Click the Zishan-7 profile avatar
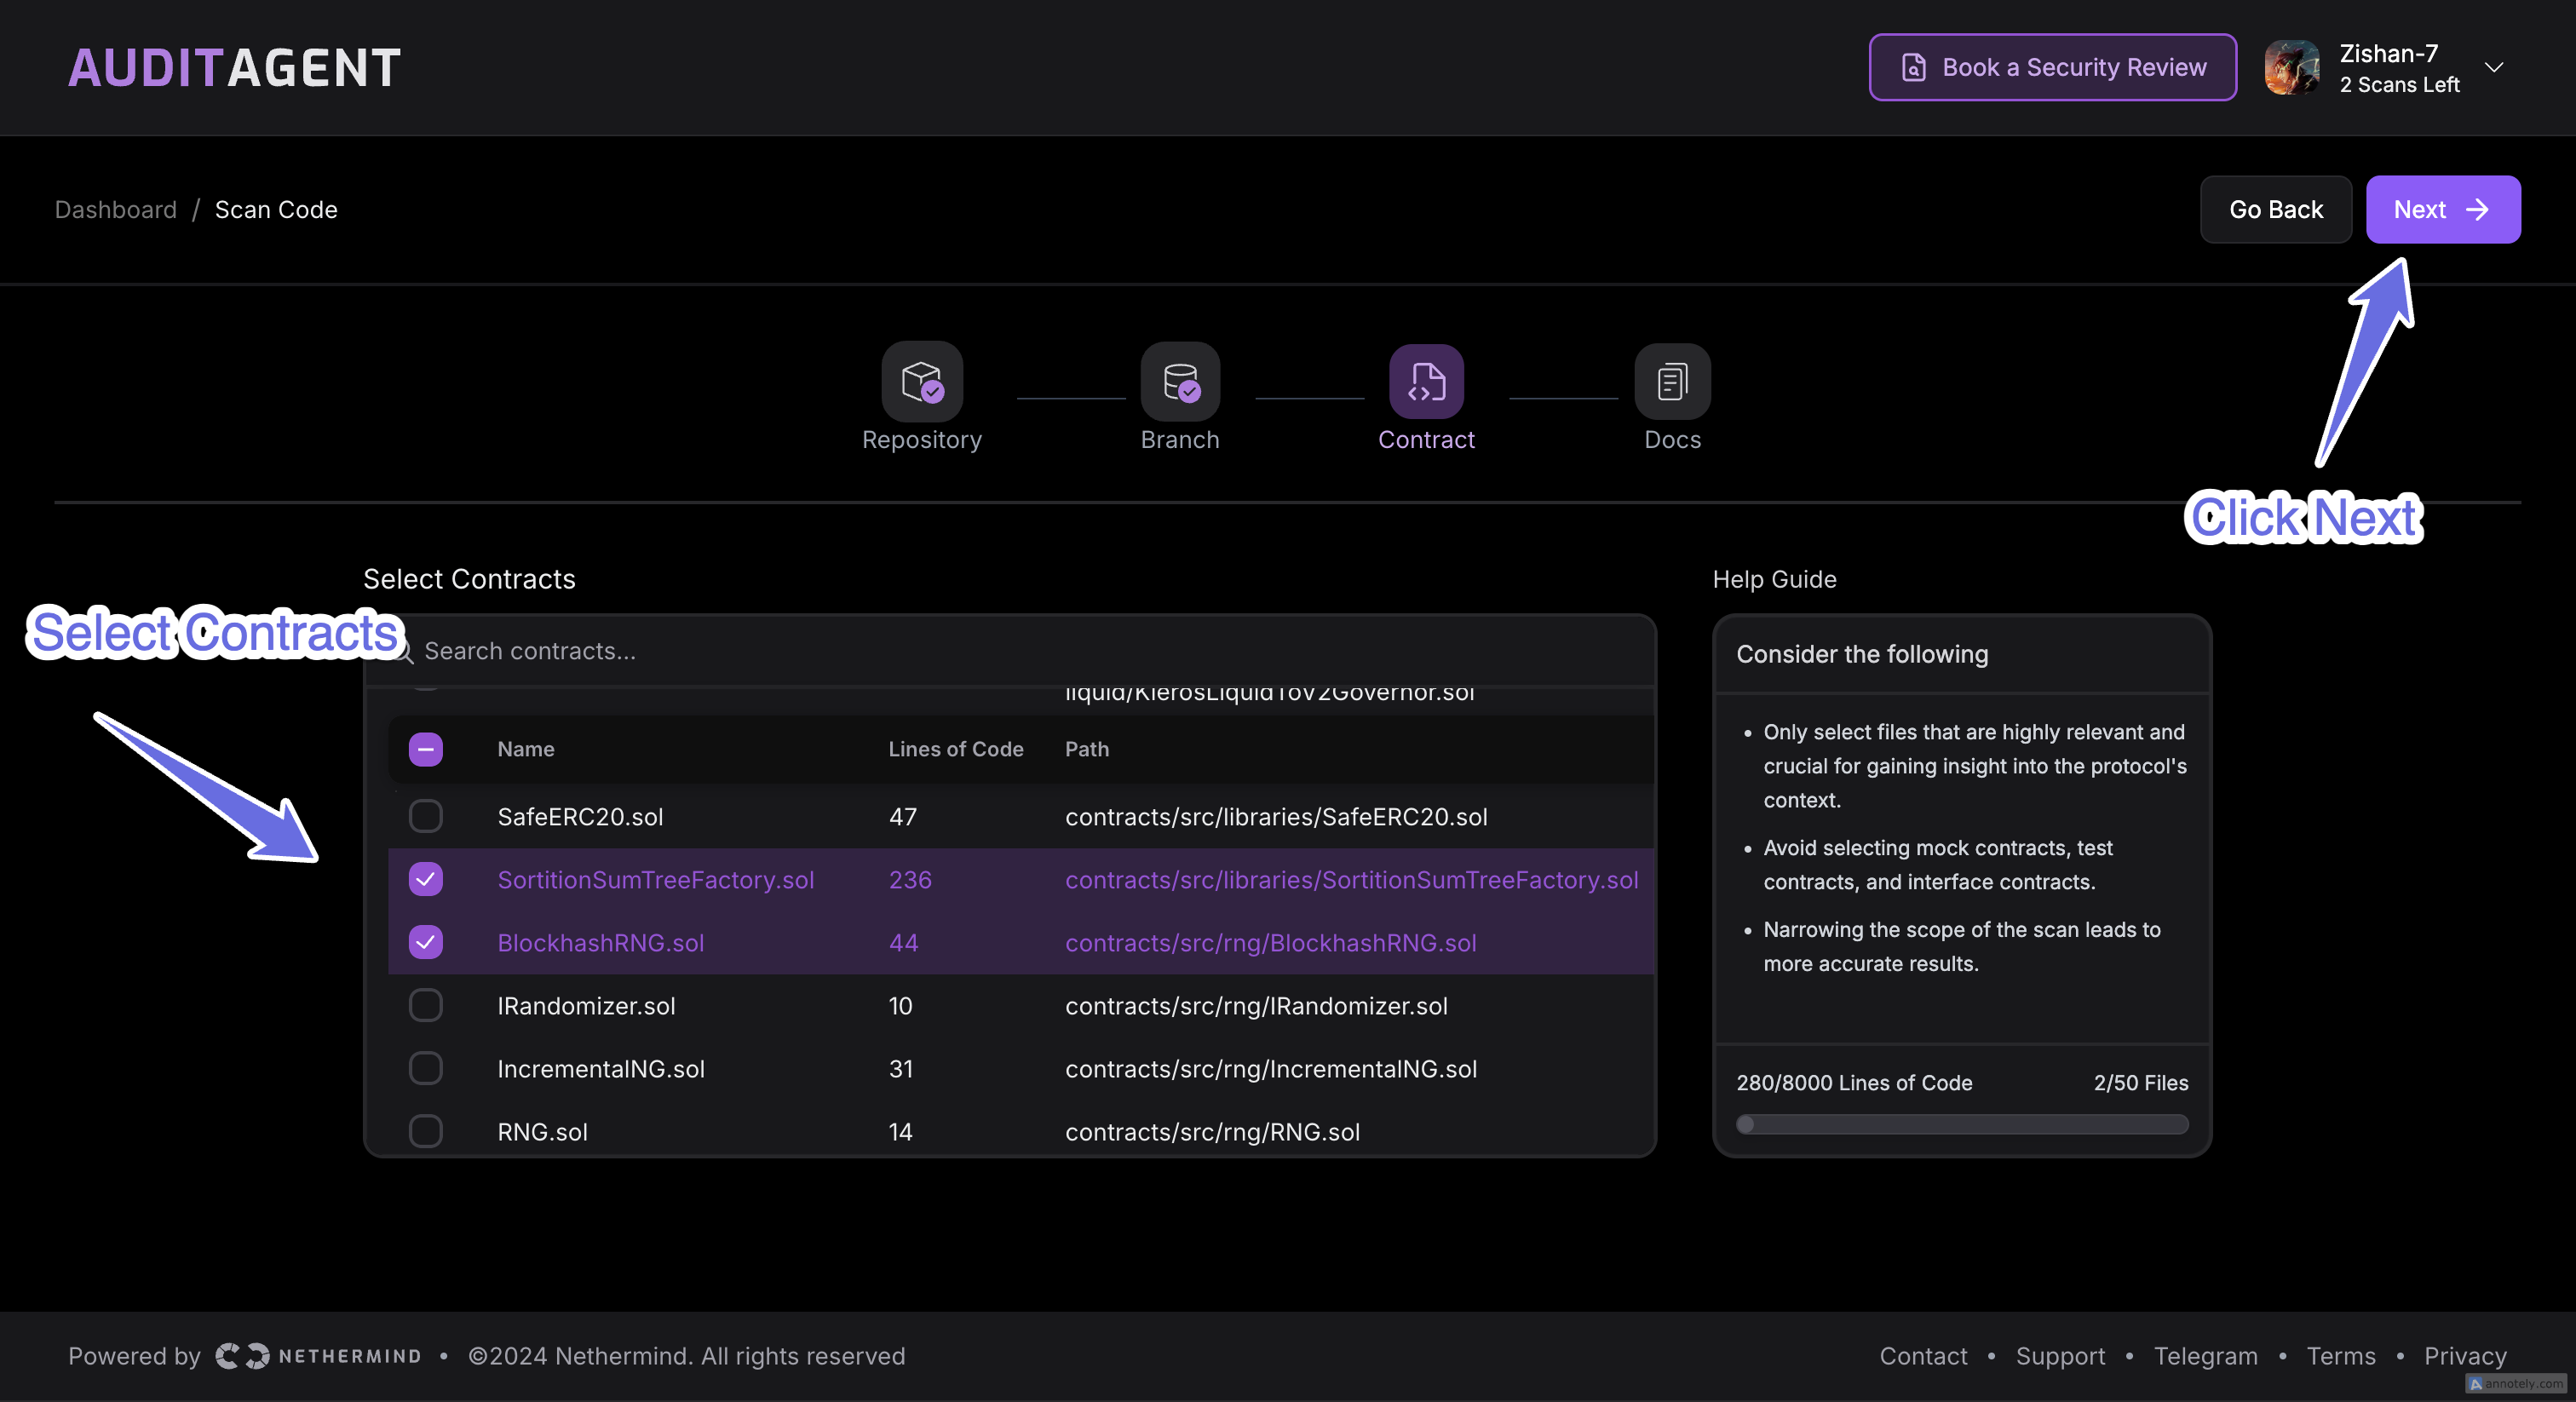Viewport: 2576px width, 1402px height. tap(2292, 67)
